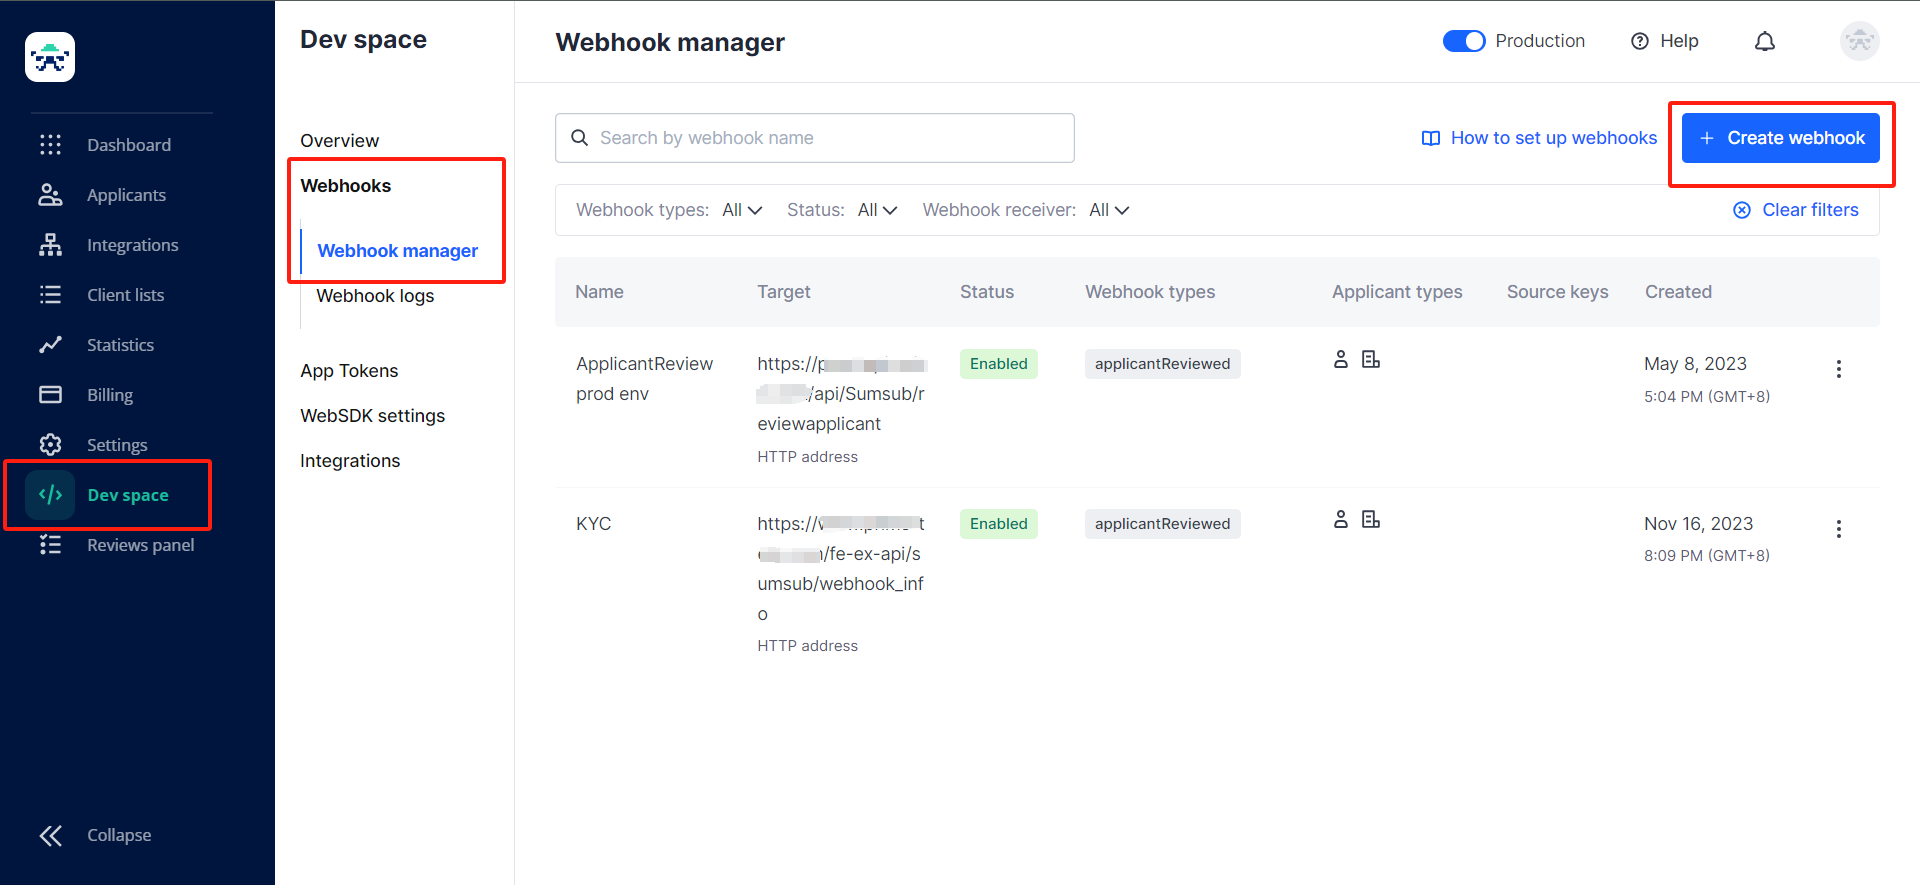Toggle the Production mode switch
Viewport: 1920px width, 885px height.
1463,41
